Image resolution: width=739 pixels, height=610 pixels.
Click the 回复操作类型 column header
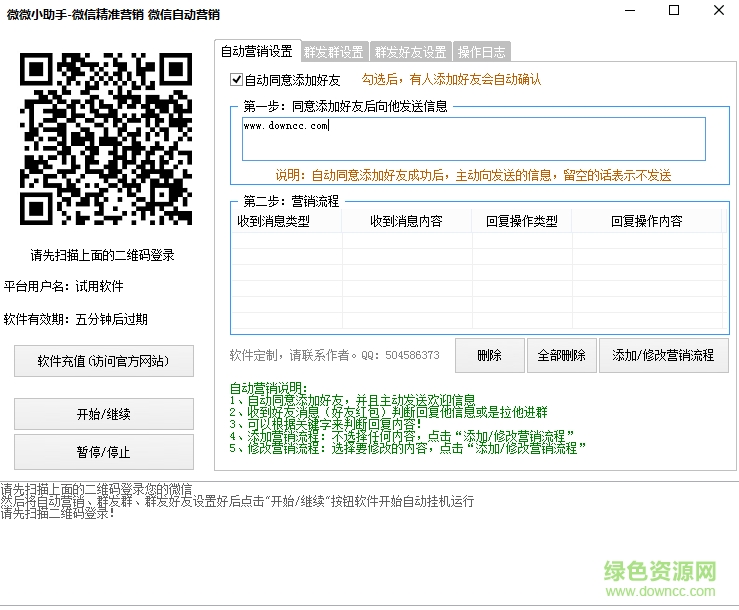[x=522, y=221]
